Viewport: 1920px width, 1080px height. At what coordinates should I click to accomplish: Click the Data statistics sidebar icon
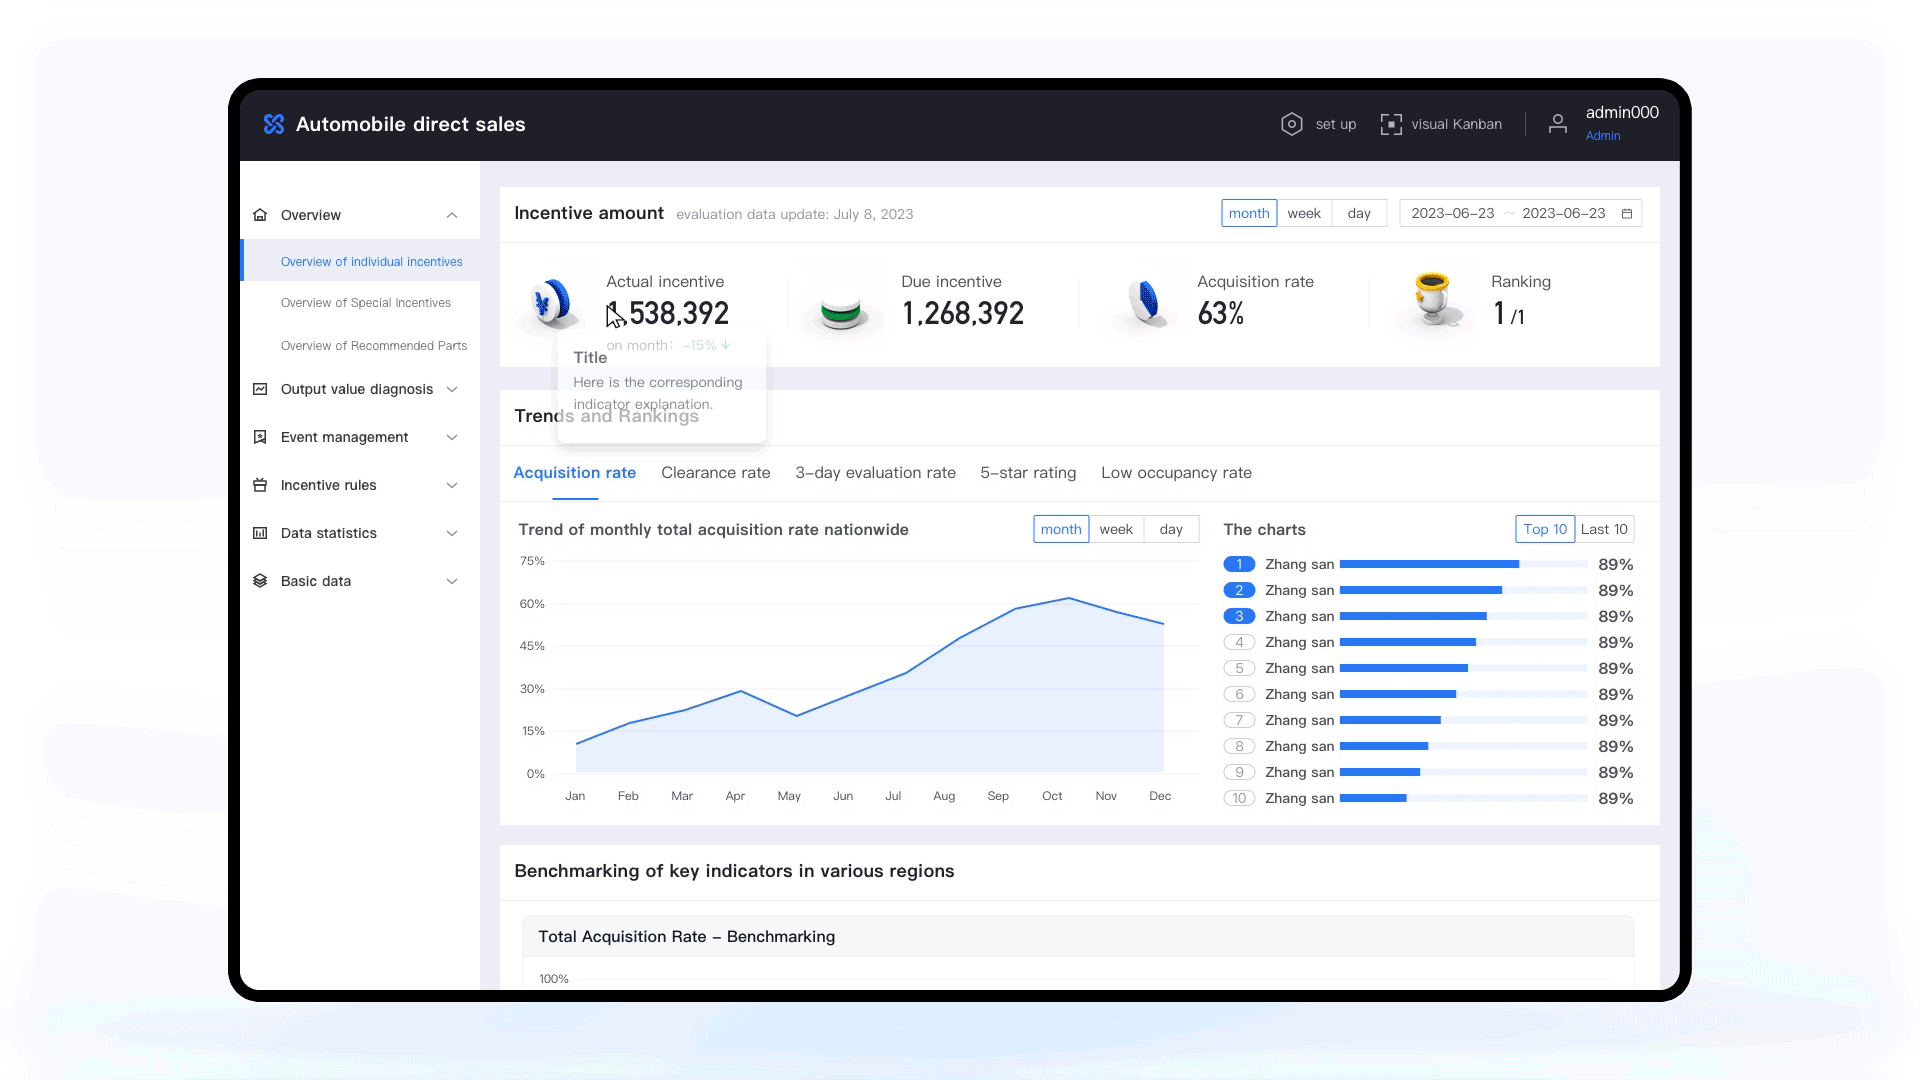pyautogui.click(x=260, y=533)
